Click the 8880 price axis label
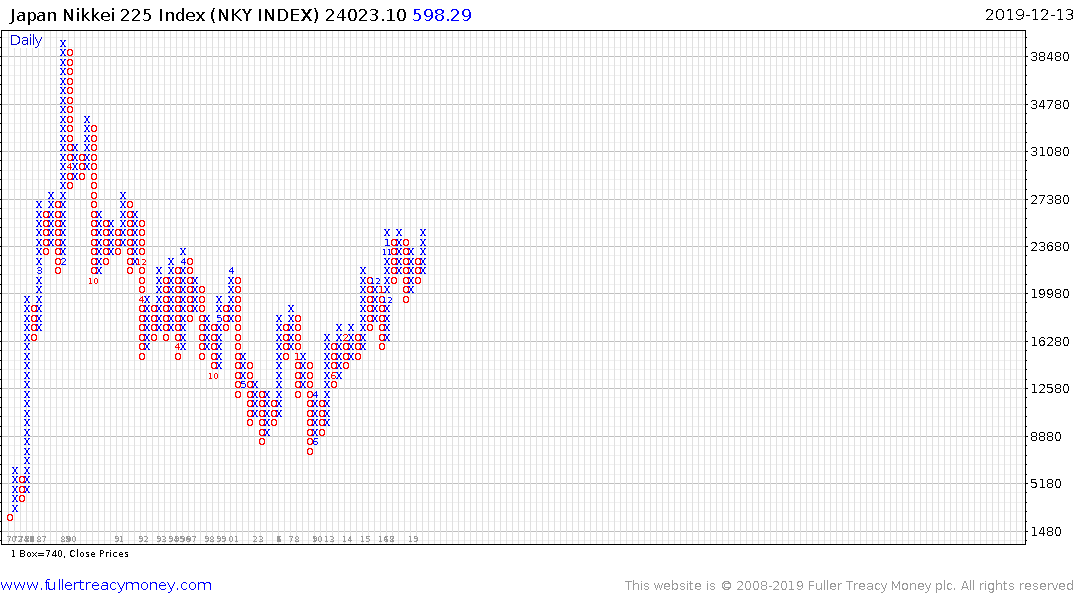 [x=1050, y=437]
